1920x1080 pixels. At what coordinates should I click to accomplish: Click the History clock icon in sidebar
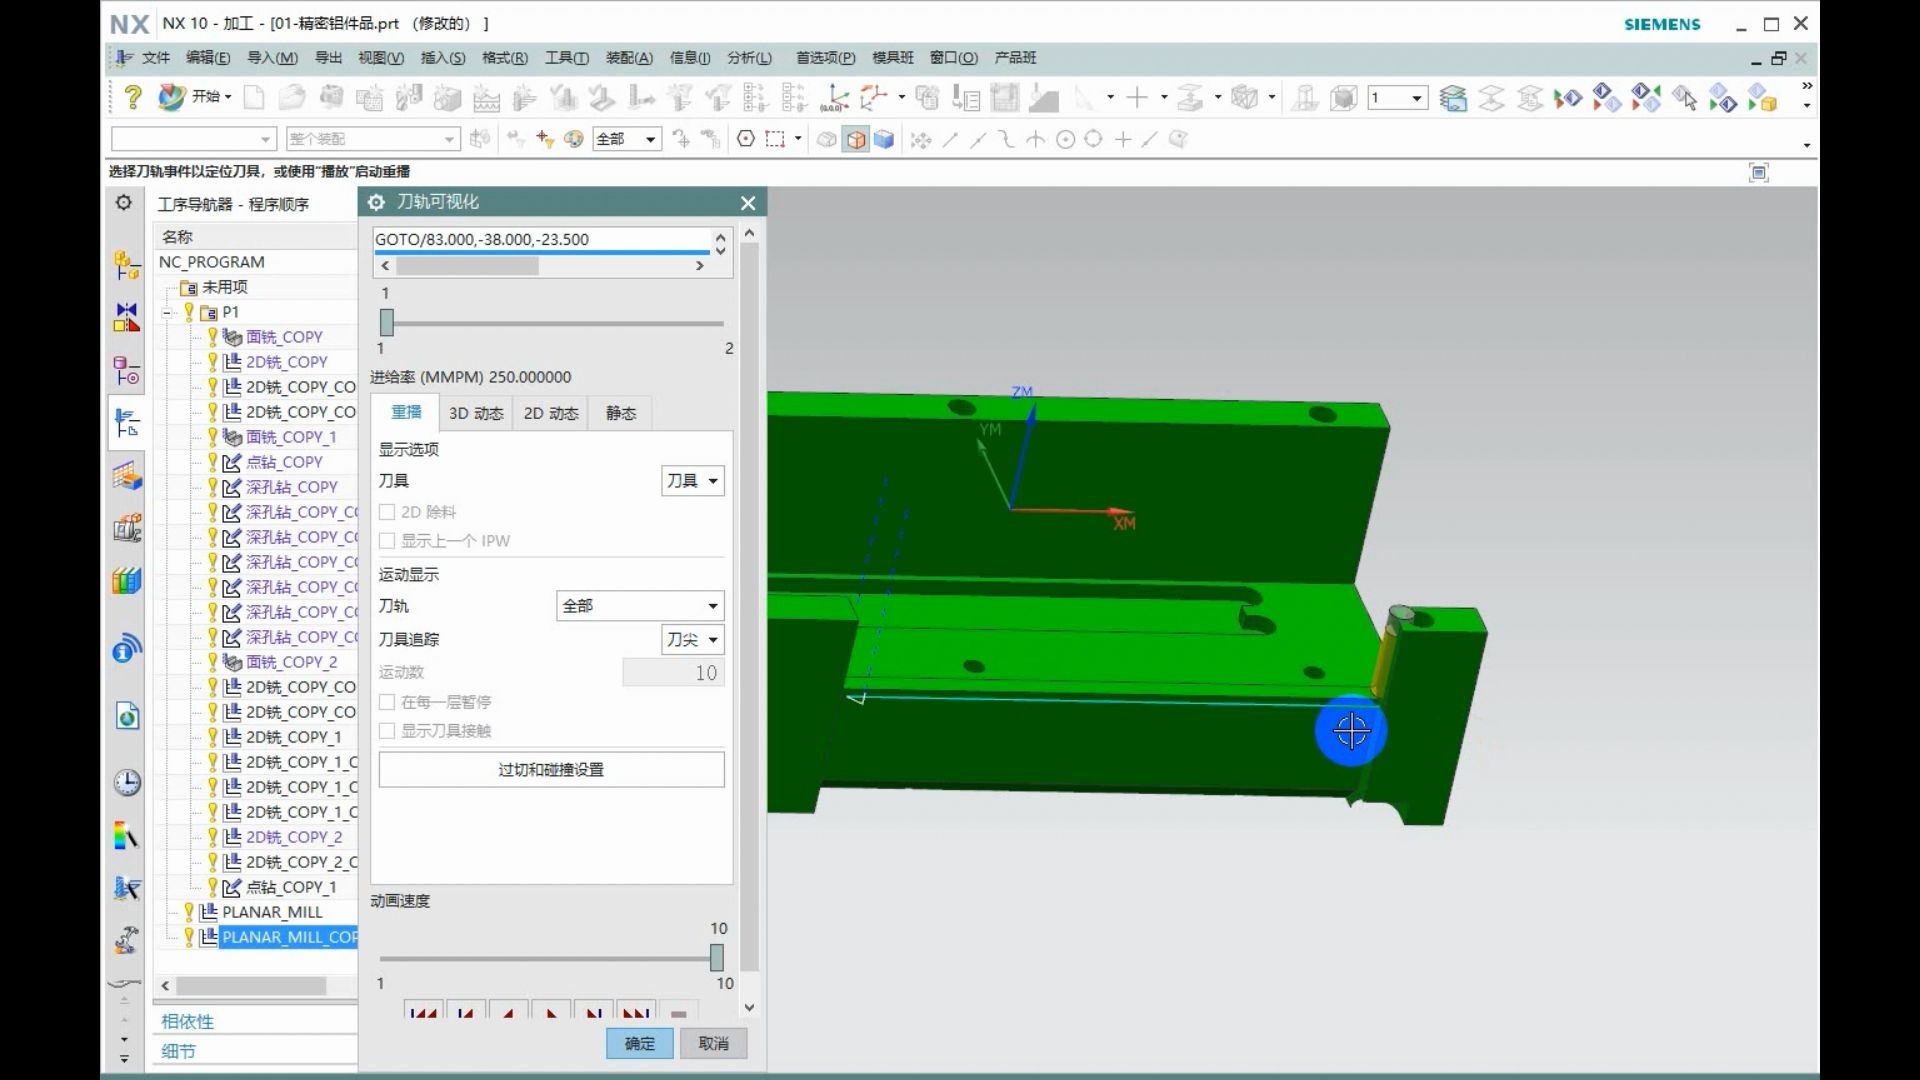pos(127,782)
